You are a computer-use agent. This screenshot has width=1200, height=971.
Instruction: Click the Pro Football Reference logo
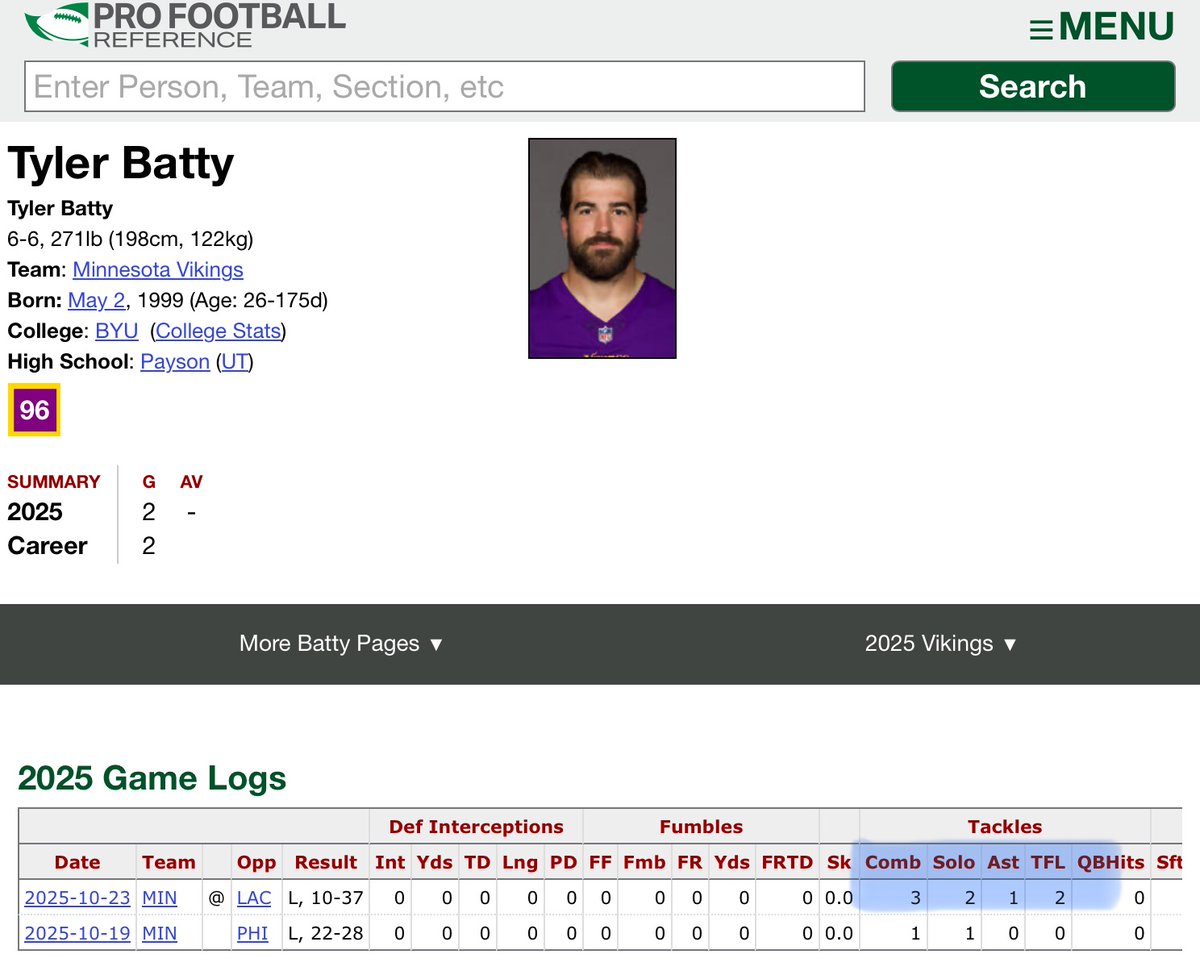185,25
